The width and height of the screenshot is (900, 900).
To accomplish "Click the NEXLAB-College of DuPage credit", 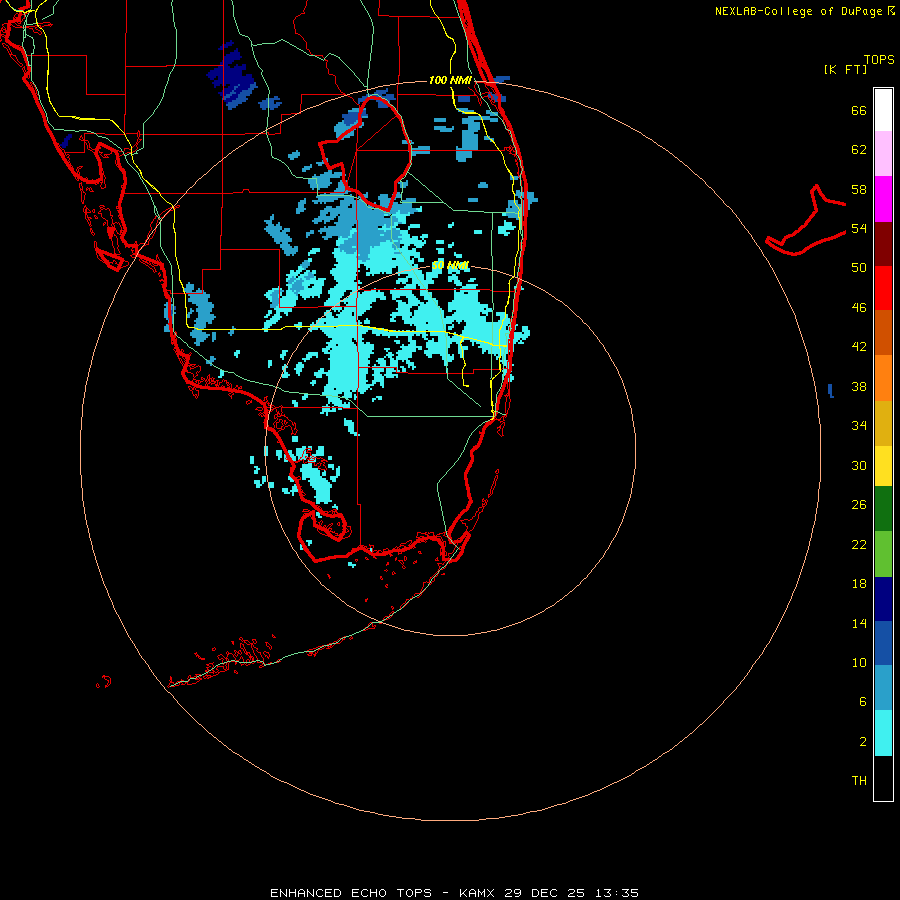I will (x=805, y=11).
